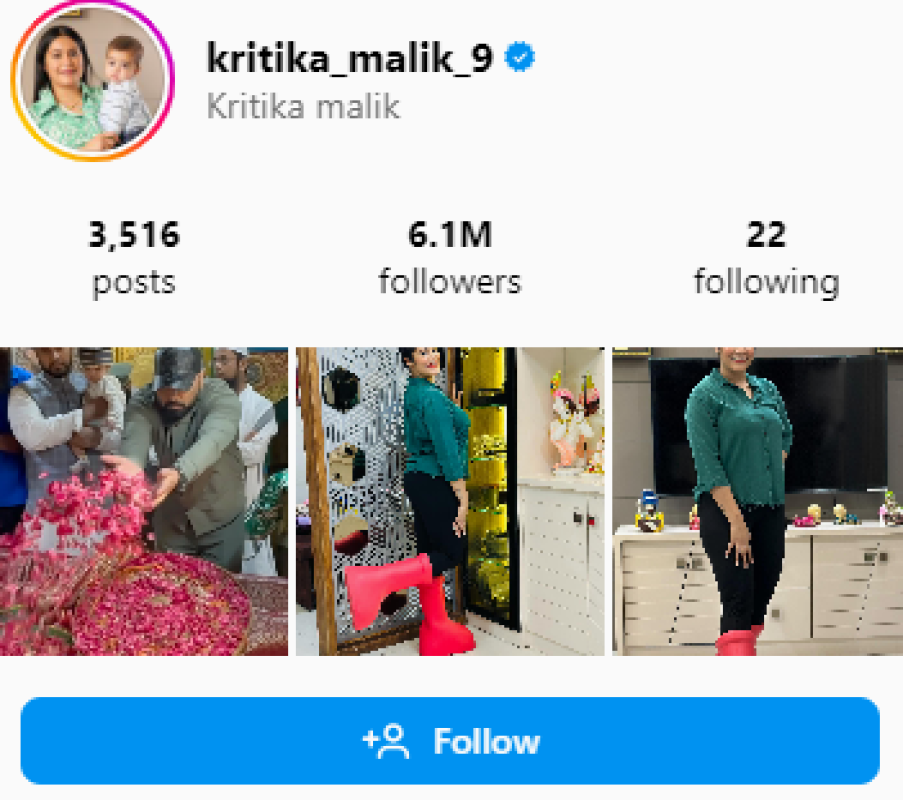Click the followers label text
This screenshot has width=903, height=800.
click(450, 282)
